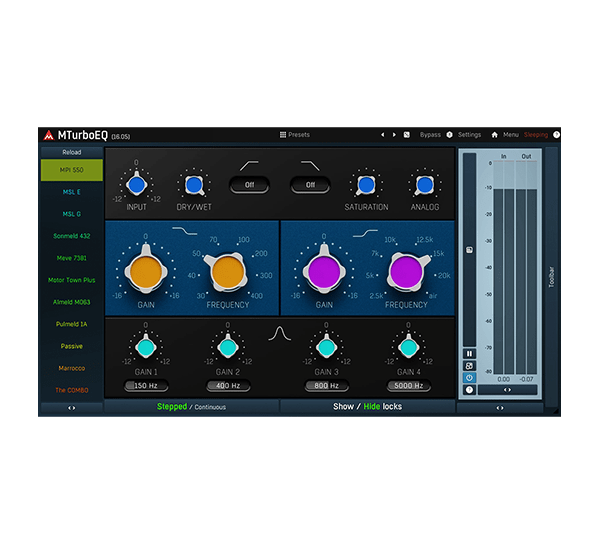
Task: Open the 800 Hz frequency selector
Action: (x=326, y=386)
